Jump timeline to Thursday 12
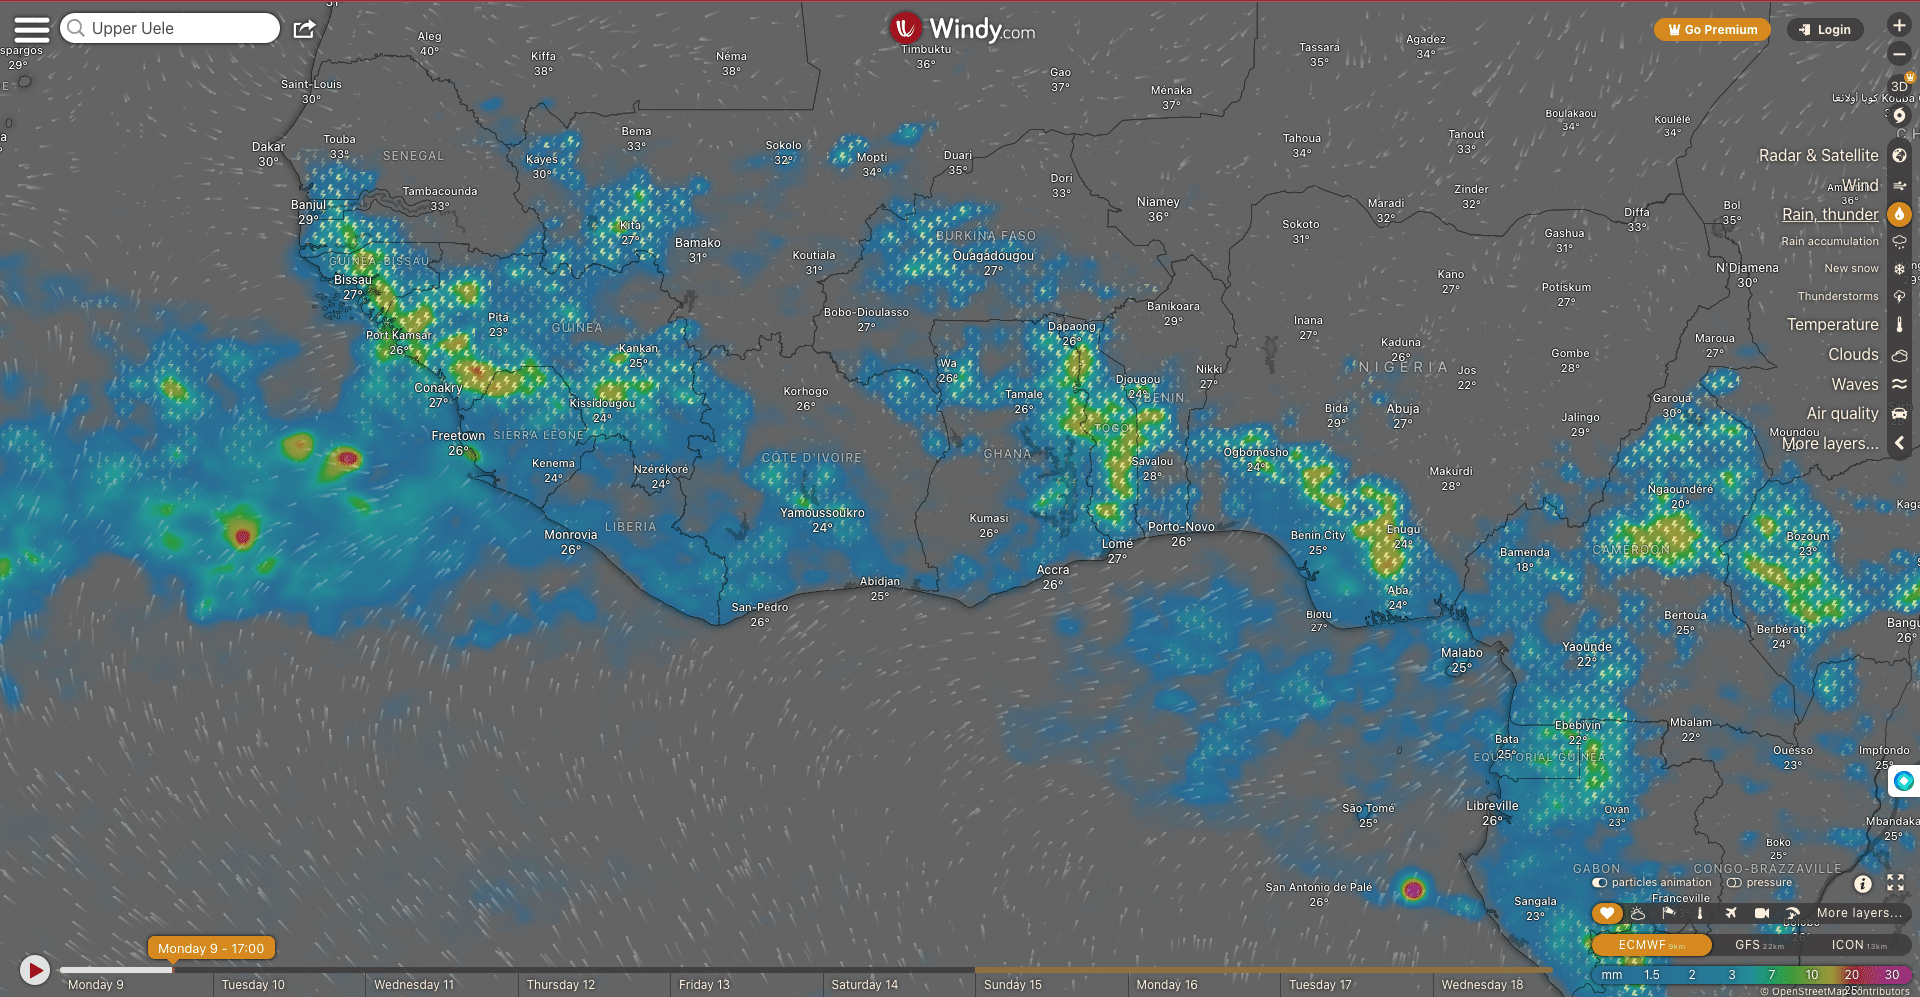The width and height of the screenshot is (1920, 997). tap(560, 985)
